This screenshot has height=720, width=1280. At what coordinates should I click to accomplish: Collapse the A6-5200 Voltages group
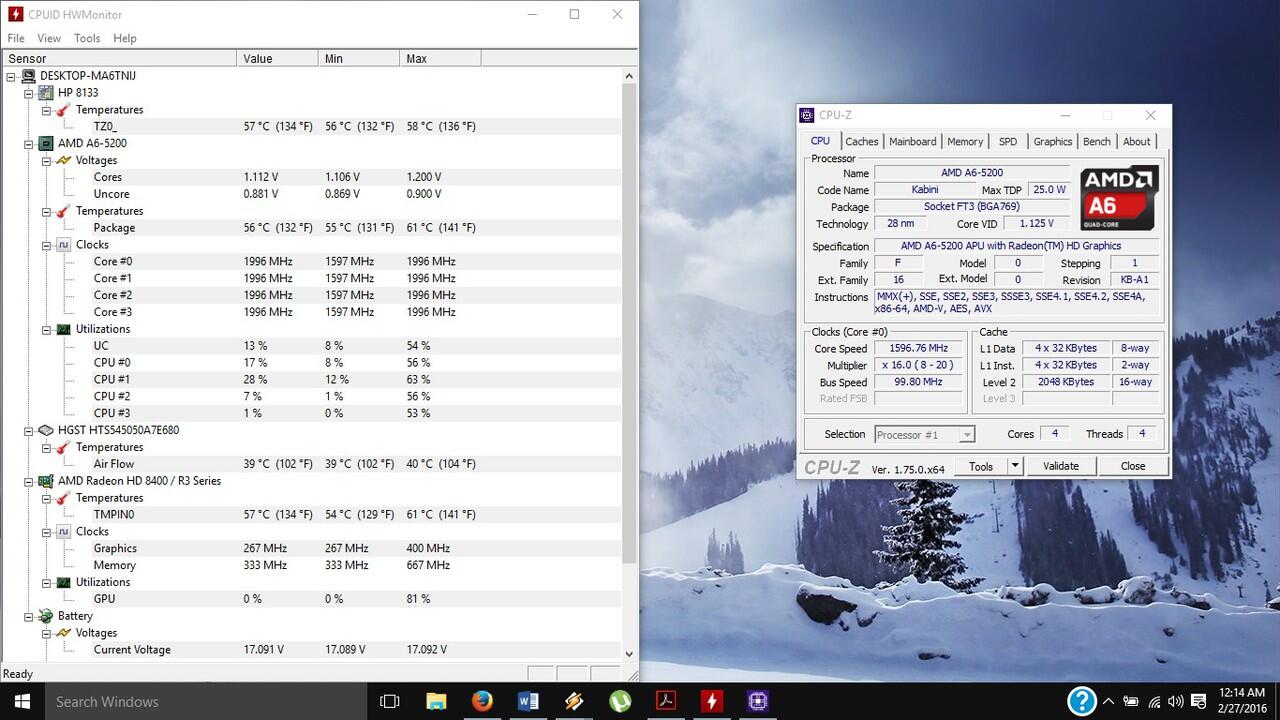(46, 160)
